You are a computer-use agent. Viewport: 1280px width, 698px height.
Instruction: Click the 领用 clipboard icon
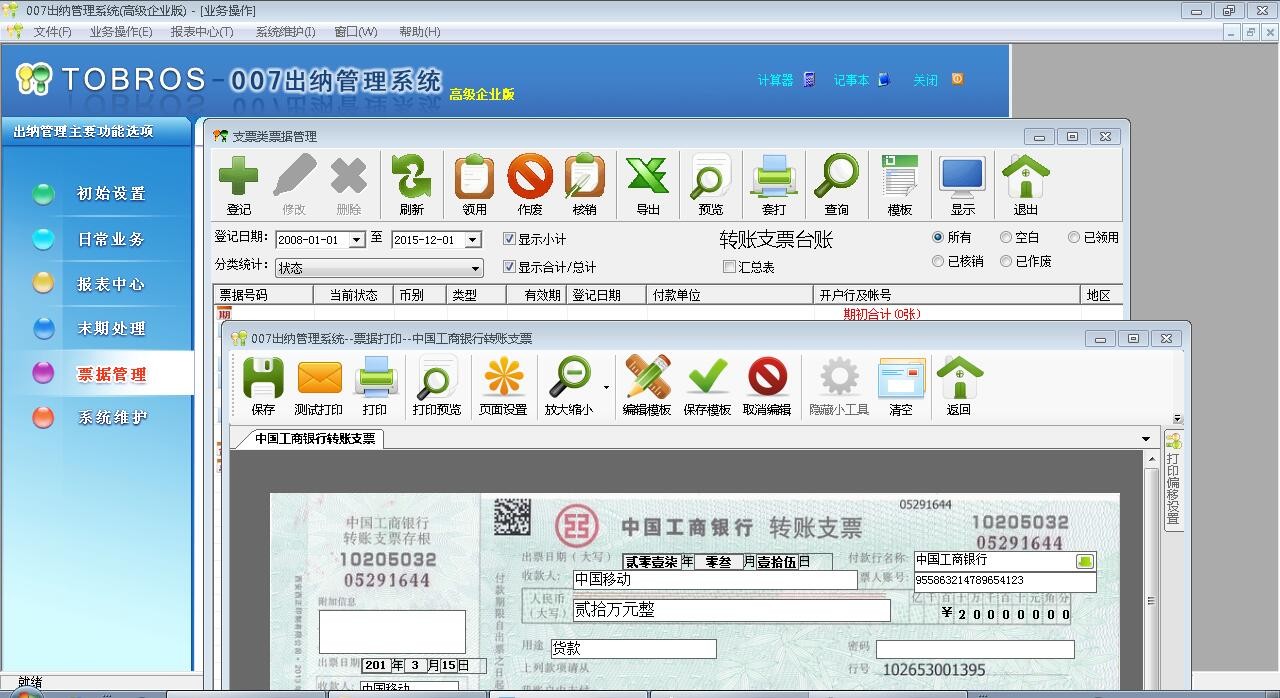[x=474, y=177]
